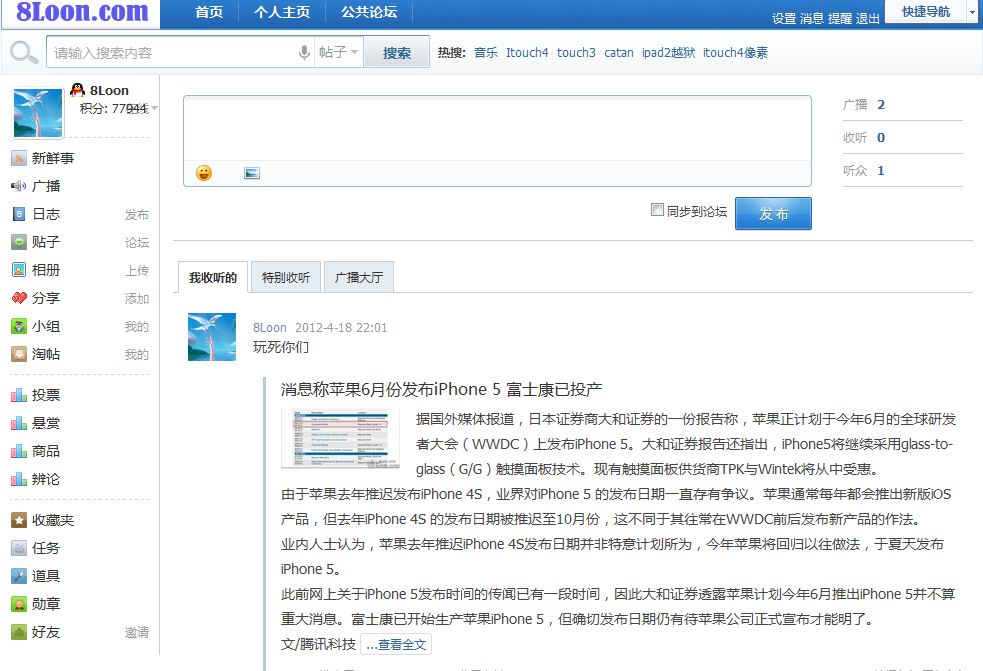This screenshot has width=983, height=671.
Task: Switch to the 广播大厅 tab
Action: coord(359,277)
